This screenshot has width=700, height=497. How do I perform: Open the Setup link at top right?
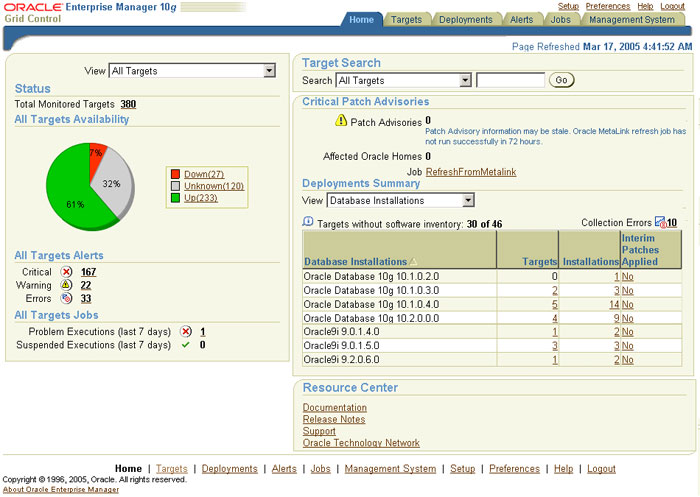tap(568, 6)
